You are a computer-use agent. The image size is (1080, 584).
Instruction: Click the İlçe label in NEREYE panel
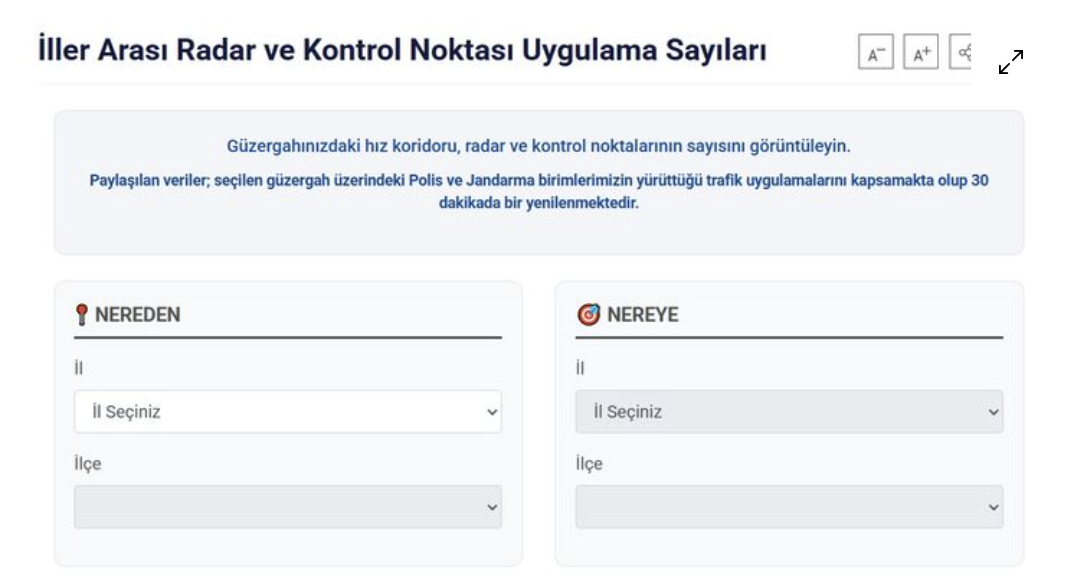click(x=588, y=464)
